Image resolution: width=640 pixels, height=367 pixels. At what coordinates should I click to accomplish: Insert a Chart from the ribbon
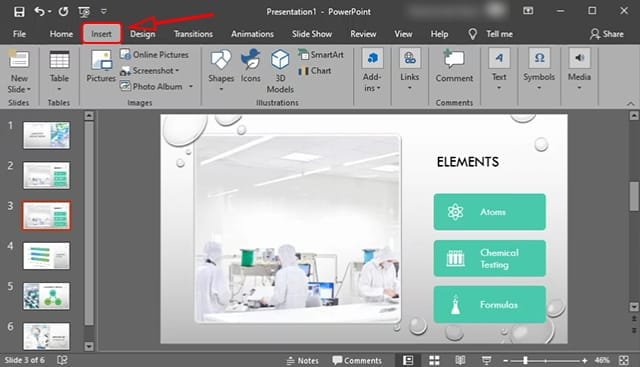(315, 71)
